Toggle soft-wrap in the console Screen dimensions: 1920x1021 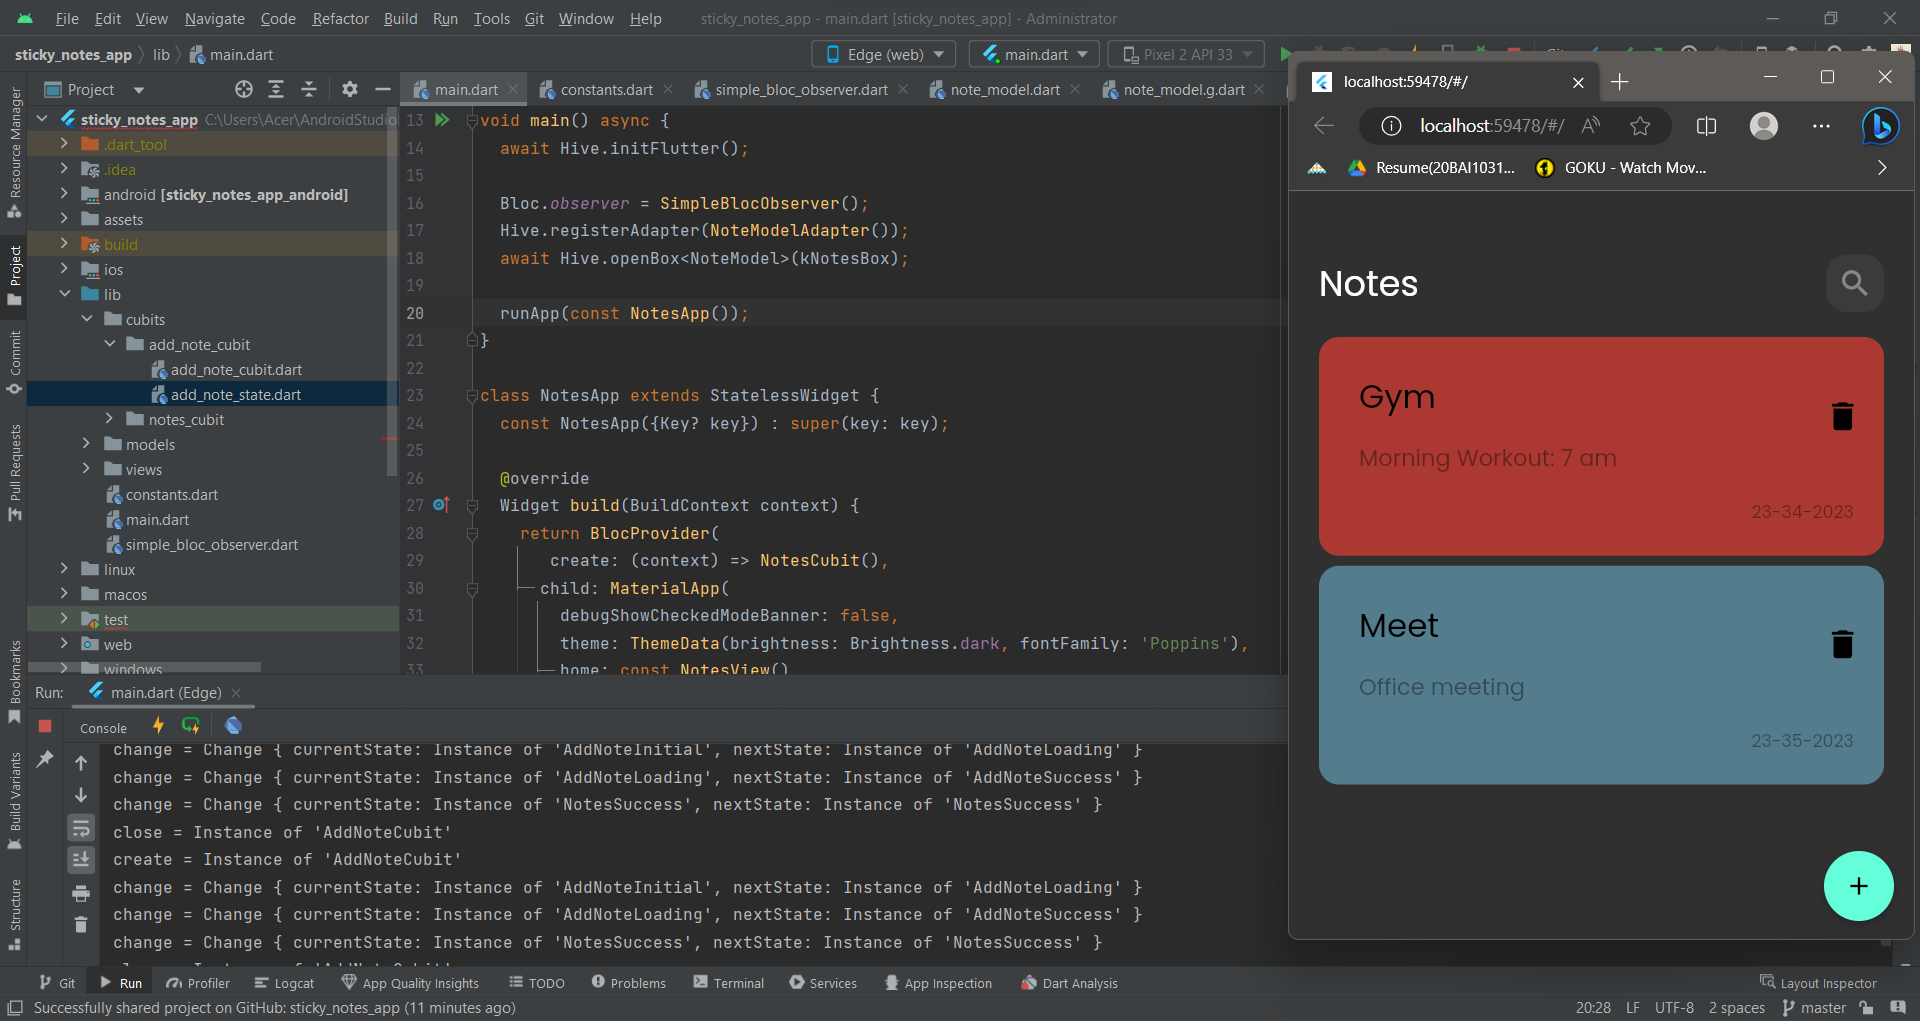[x=81, y=829]
